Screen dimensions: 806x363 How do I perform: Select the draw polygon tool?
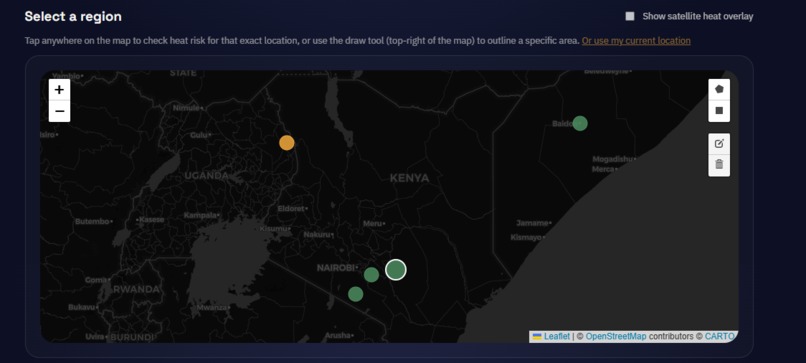(x=719, y=89)
